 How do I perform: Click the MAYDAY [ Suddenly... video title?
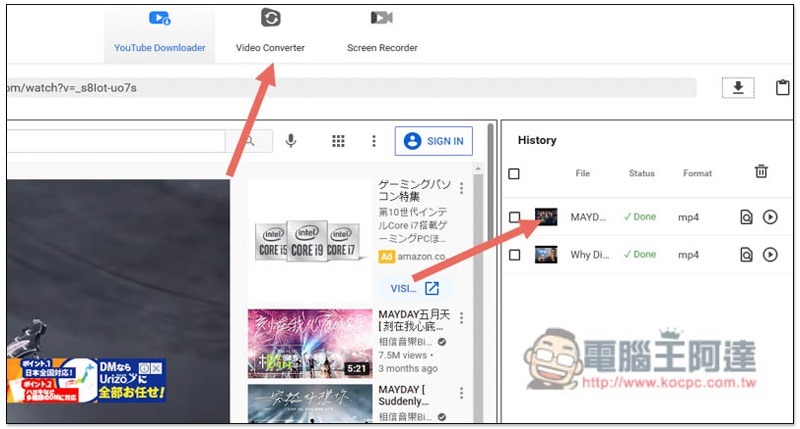click(x=403, y=395)
